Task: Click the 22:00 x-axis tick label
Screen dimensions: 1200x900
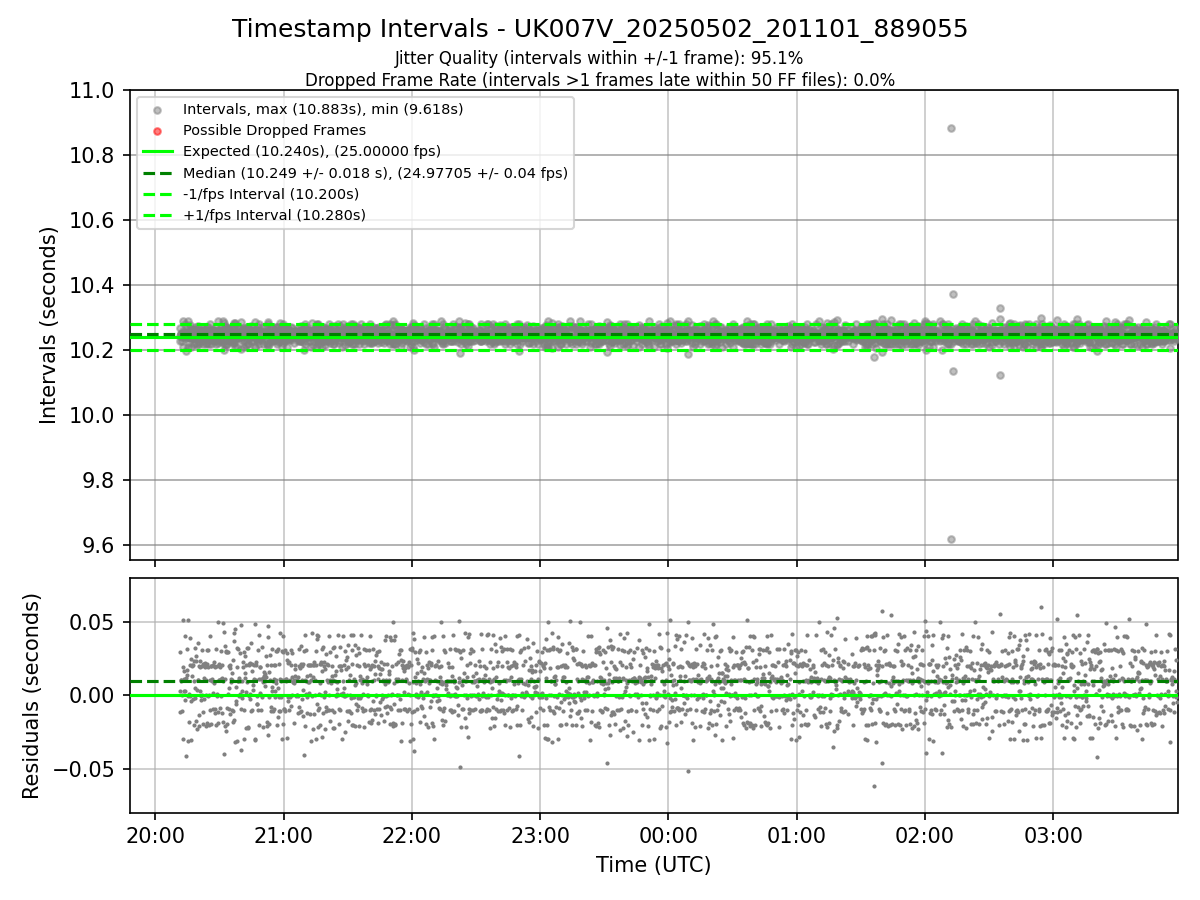Action: (411, 834)
